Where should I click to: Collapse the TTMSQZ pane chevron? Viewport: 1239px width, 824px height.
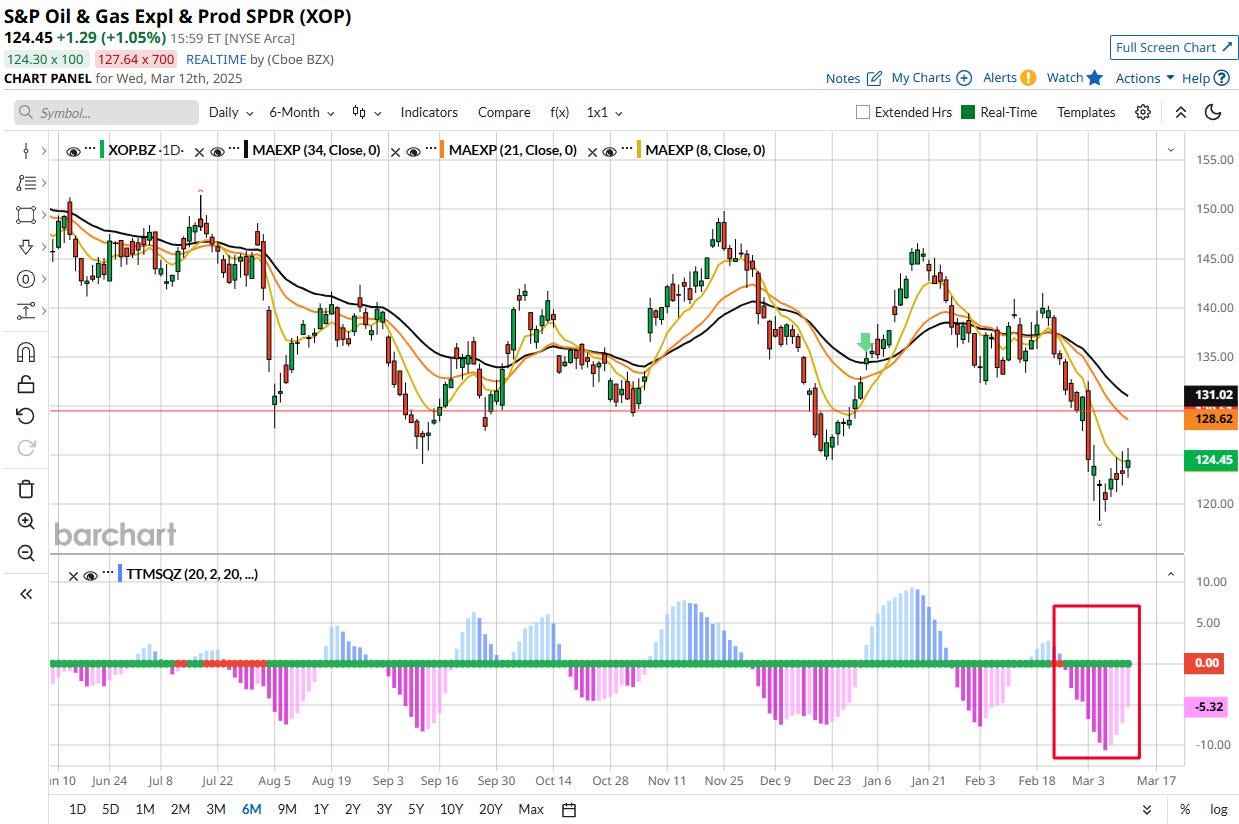point(1170,574)
